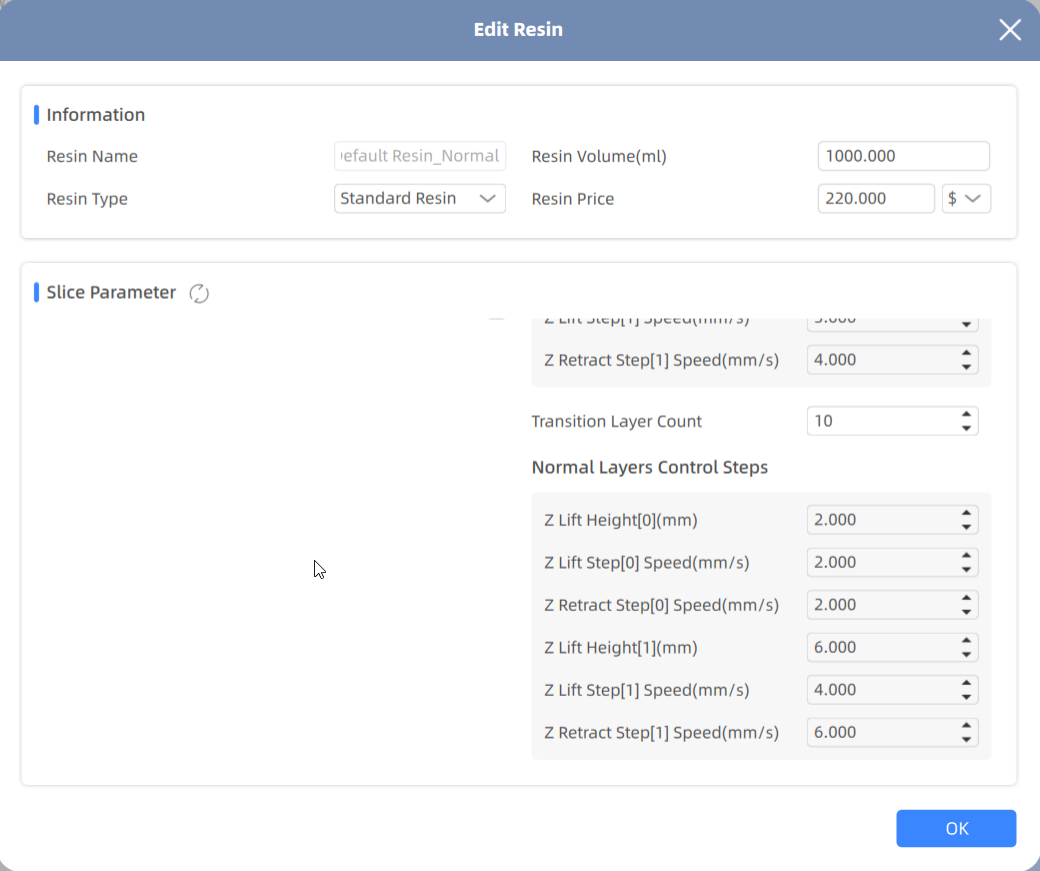
Task: Decrease the Transition Layer Count value
Action: pos(966,428)
